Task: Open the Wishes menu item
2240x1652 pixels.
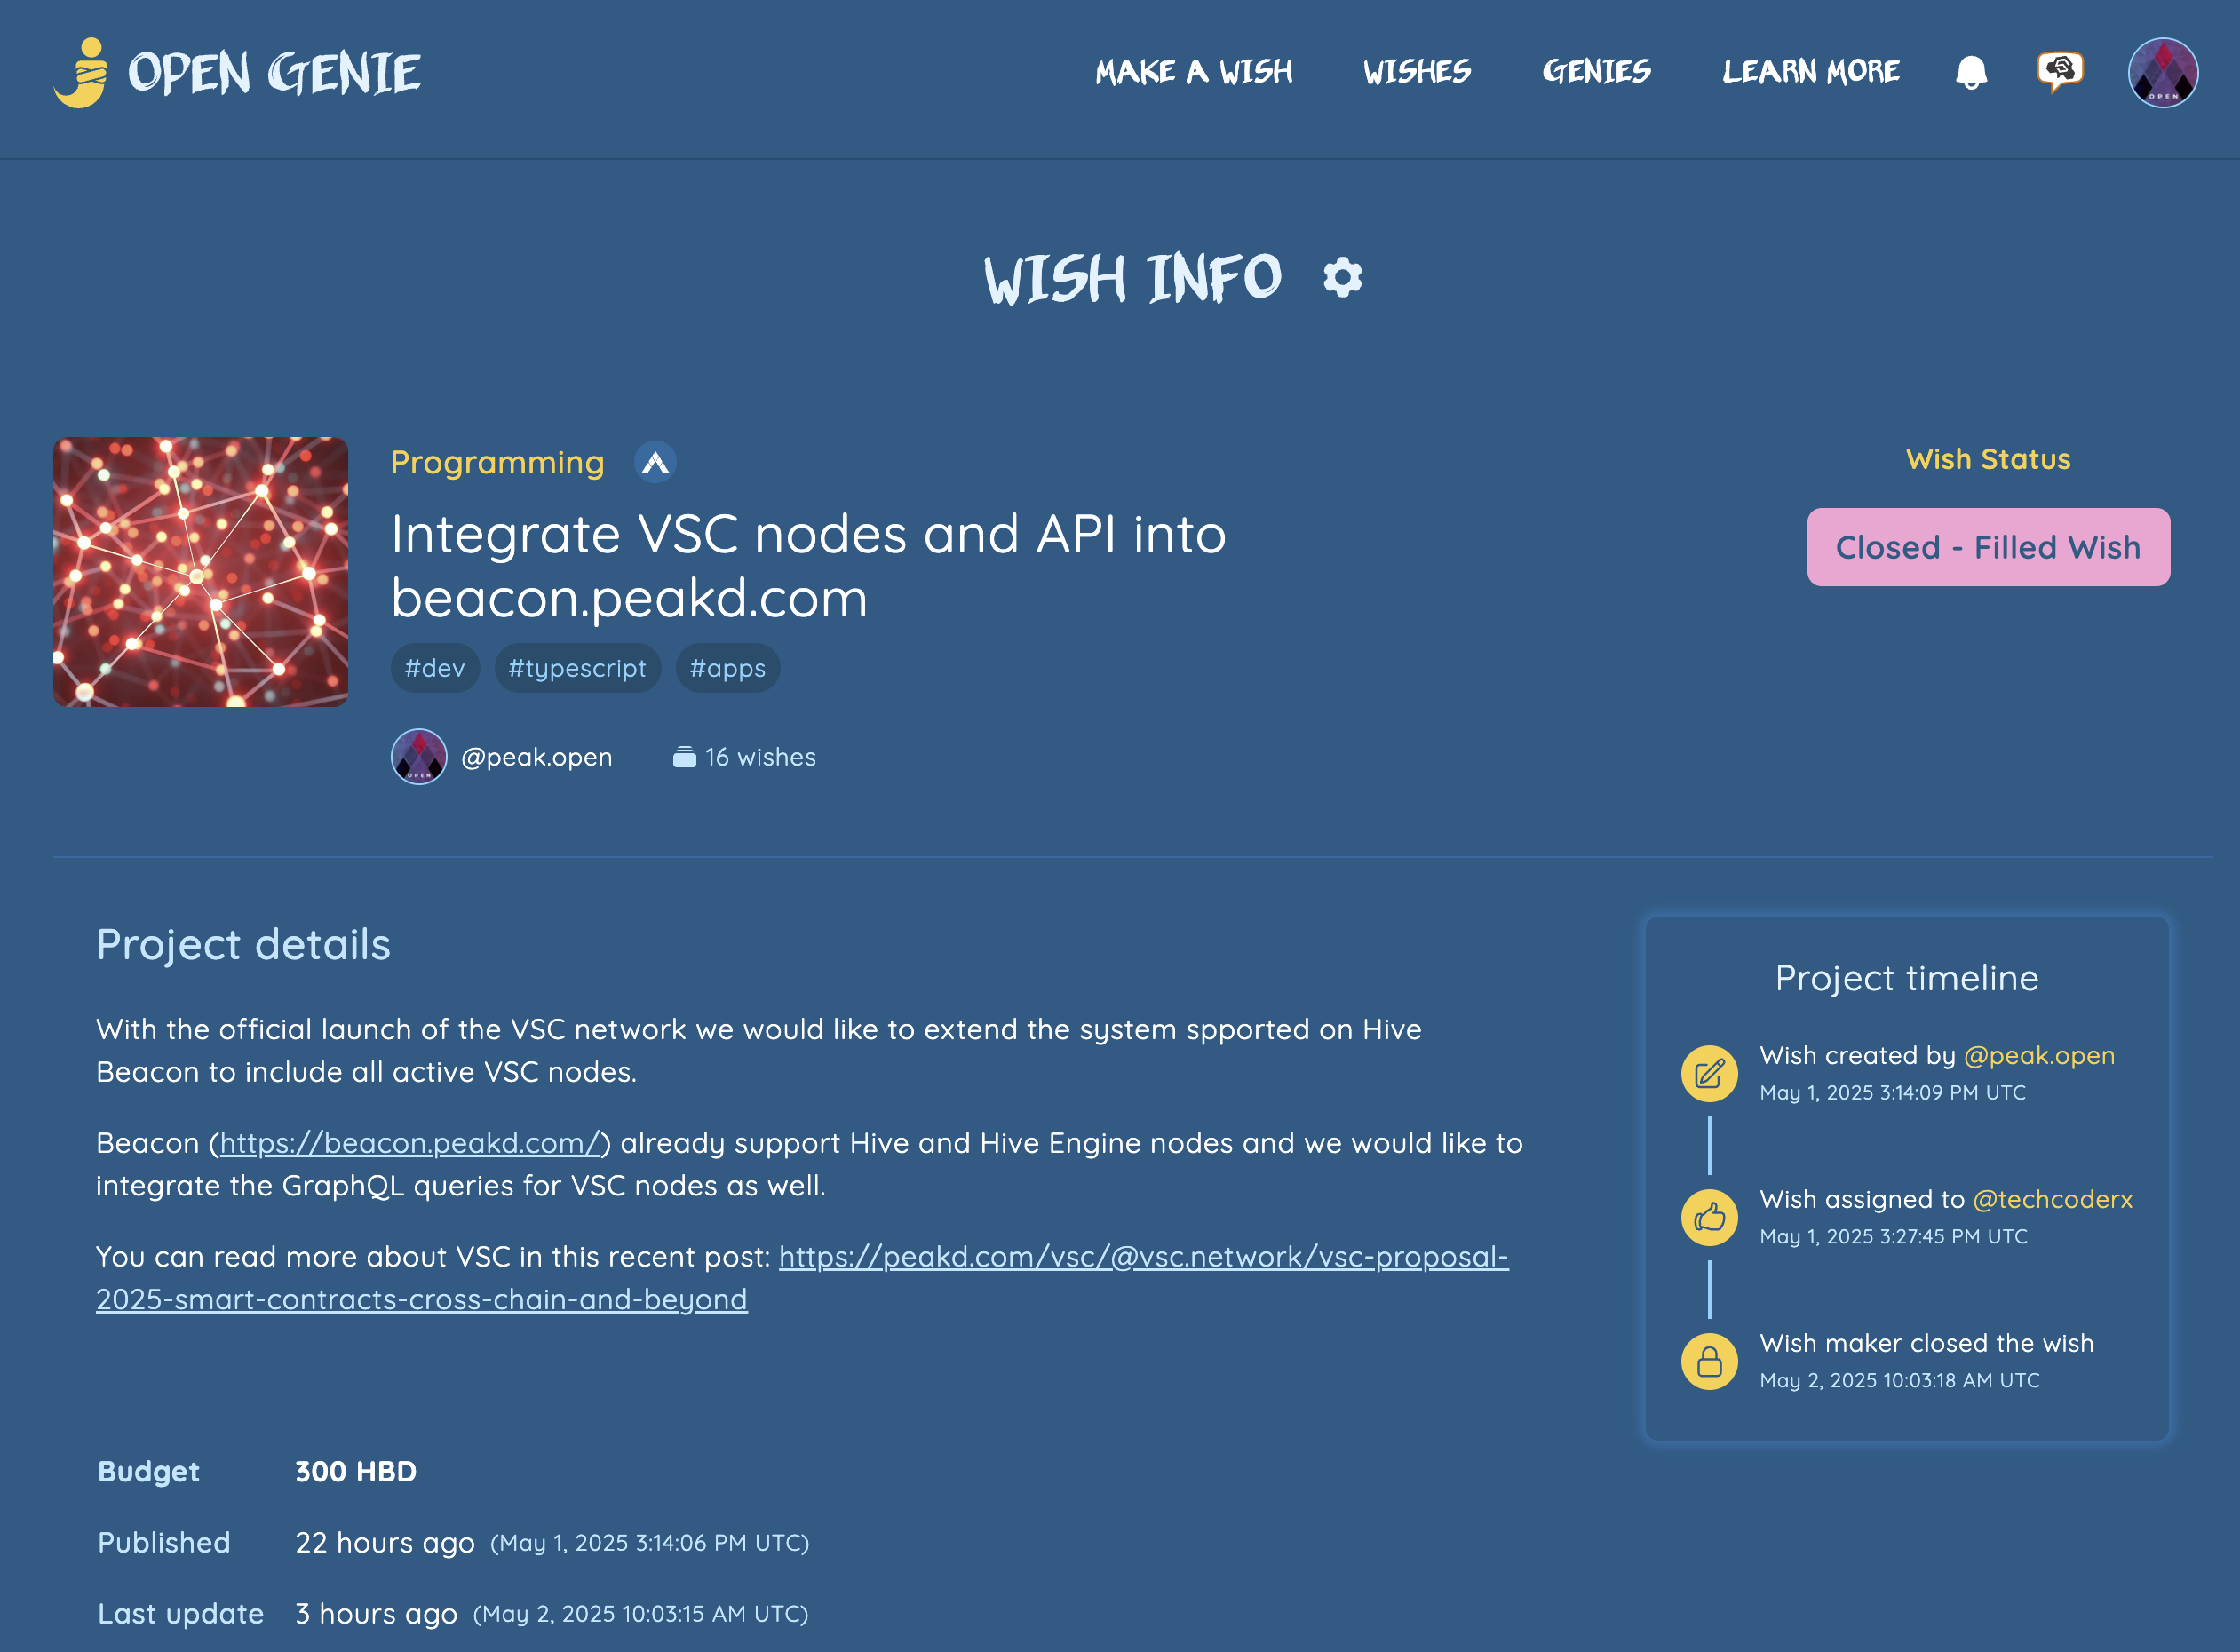Action: [x=1417, y=72]
